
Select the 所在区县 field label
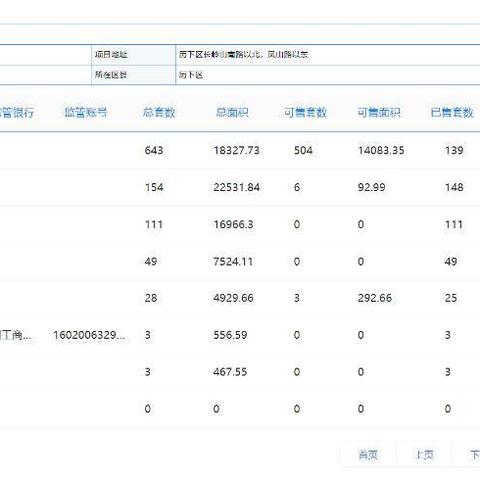point(111,75)
